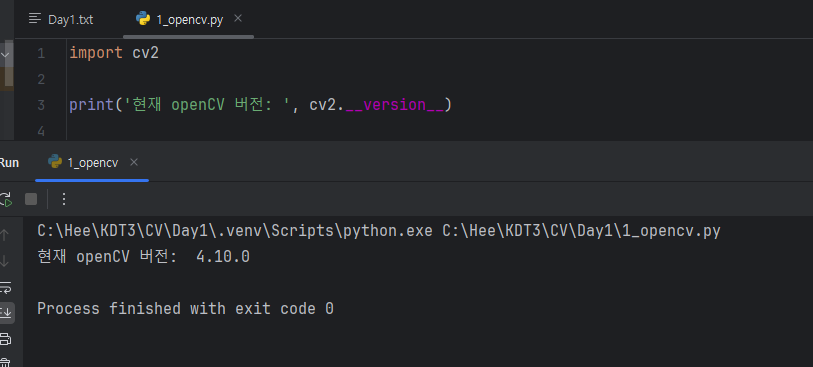
Task: Expand the chevron at the left window edge
Action: point(5,54)
